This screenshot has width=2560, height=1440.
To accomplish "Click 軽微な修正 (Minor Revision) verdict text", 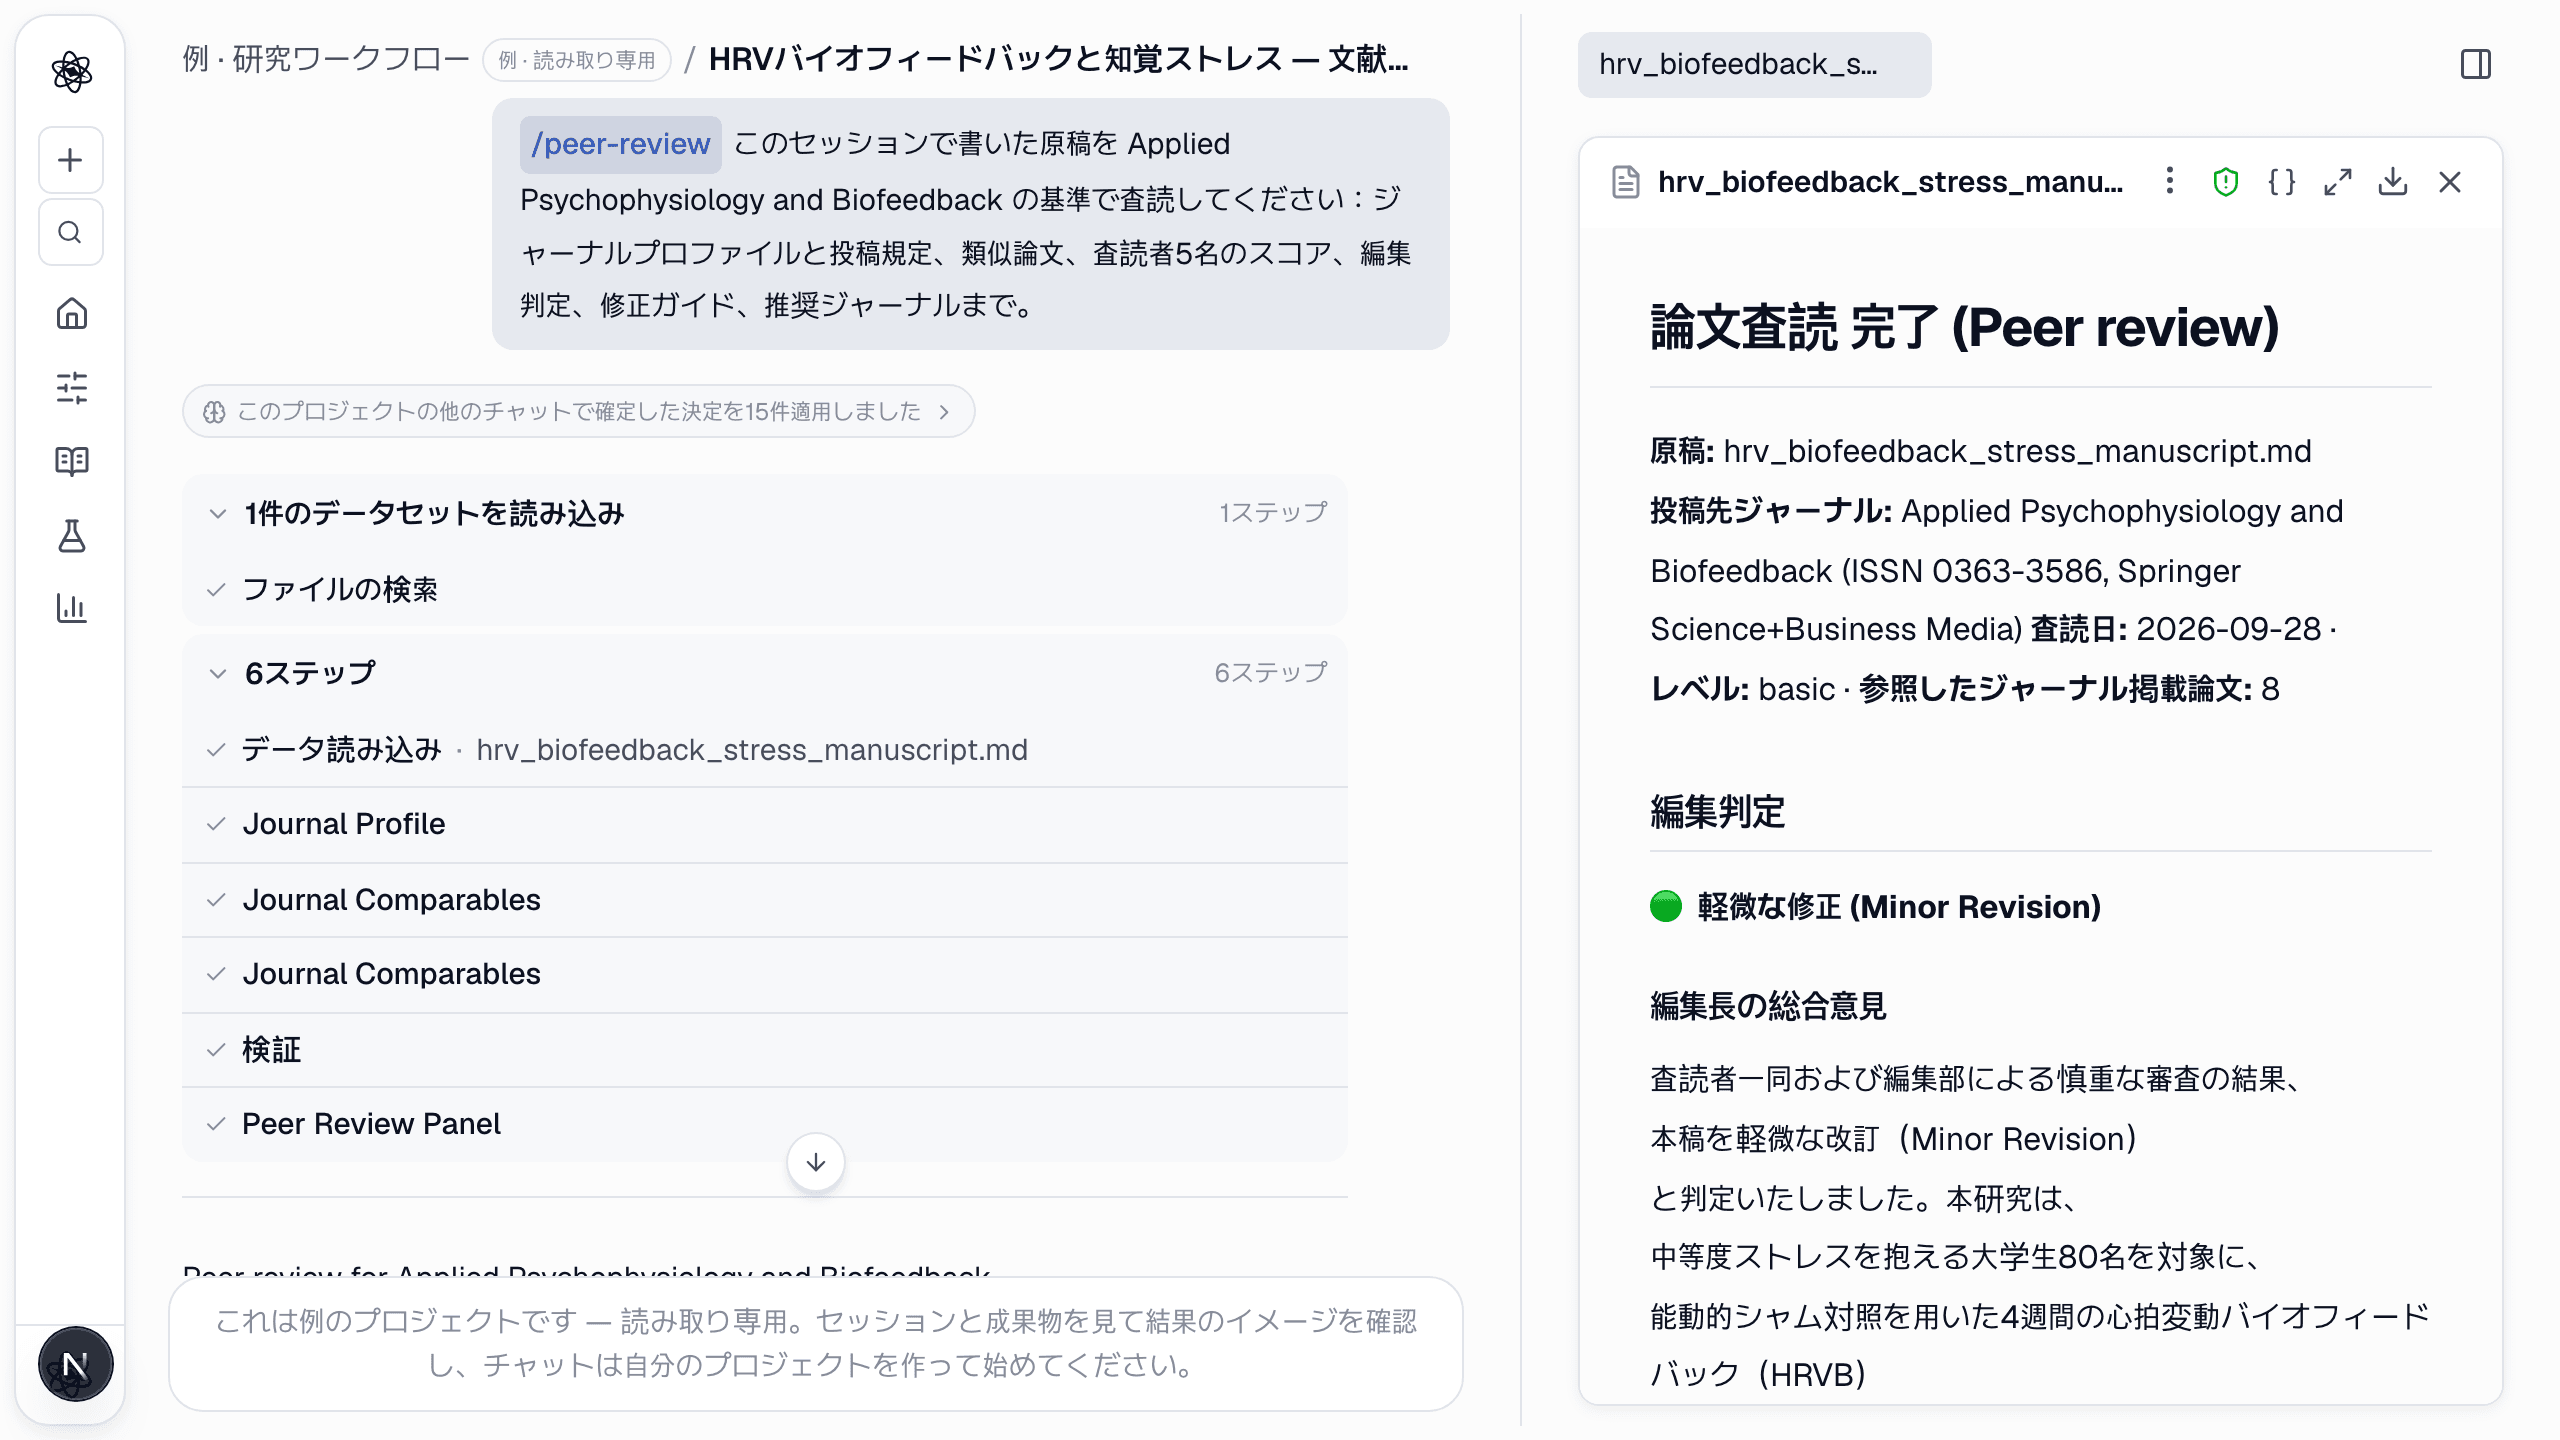I will pos(1899,907).
